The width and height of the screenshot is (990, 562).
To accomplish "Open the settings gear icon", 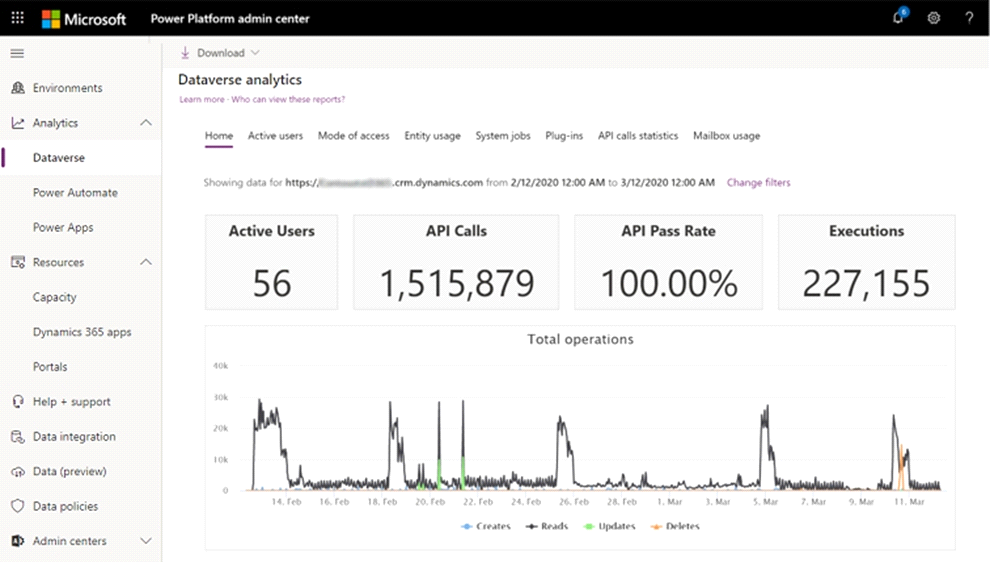I will coord(934,18).
